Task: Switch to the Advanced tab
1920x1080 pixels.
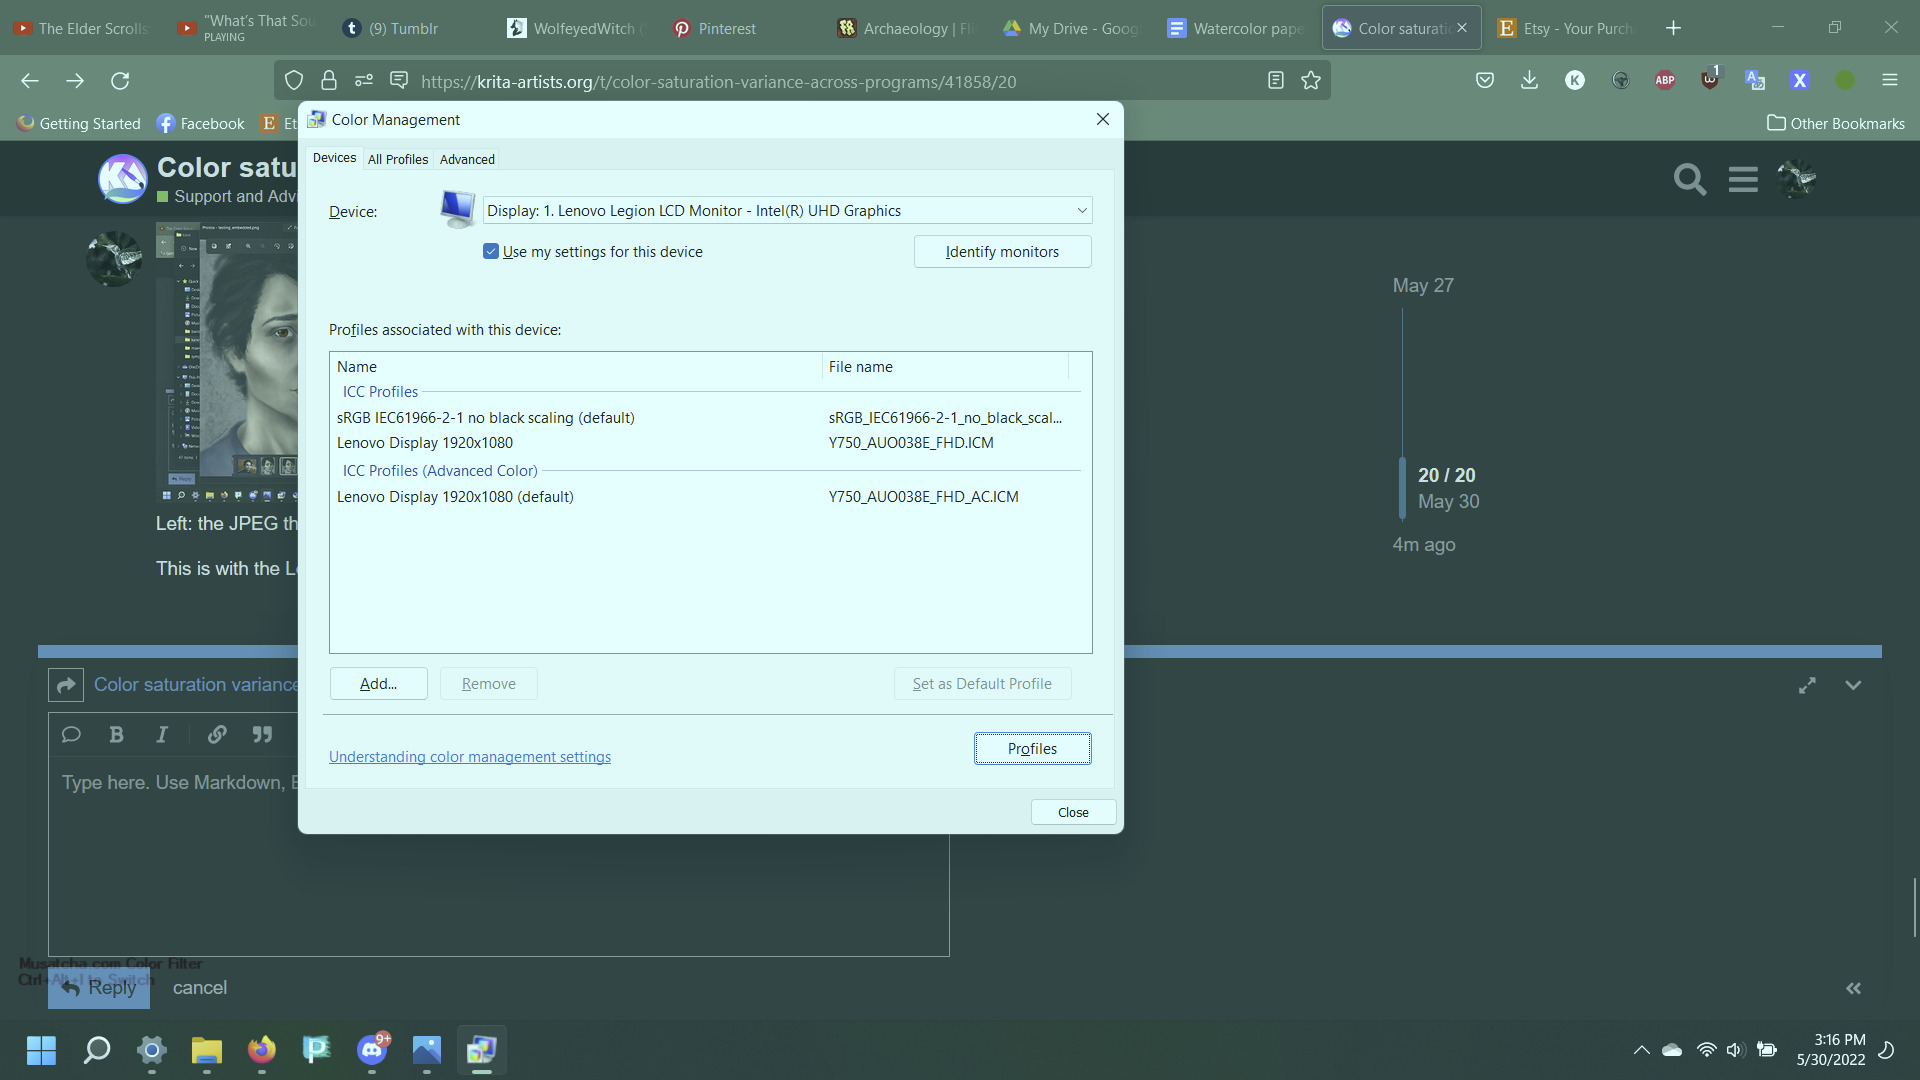Action: (x=467, y=159)
